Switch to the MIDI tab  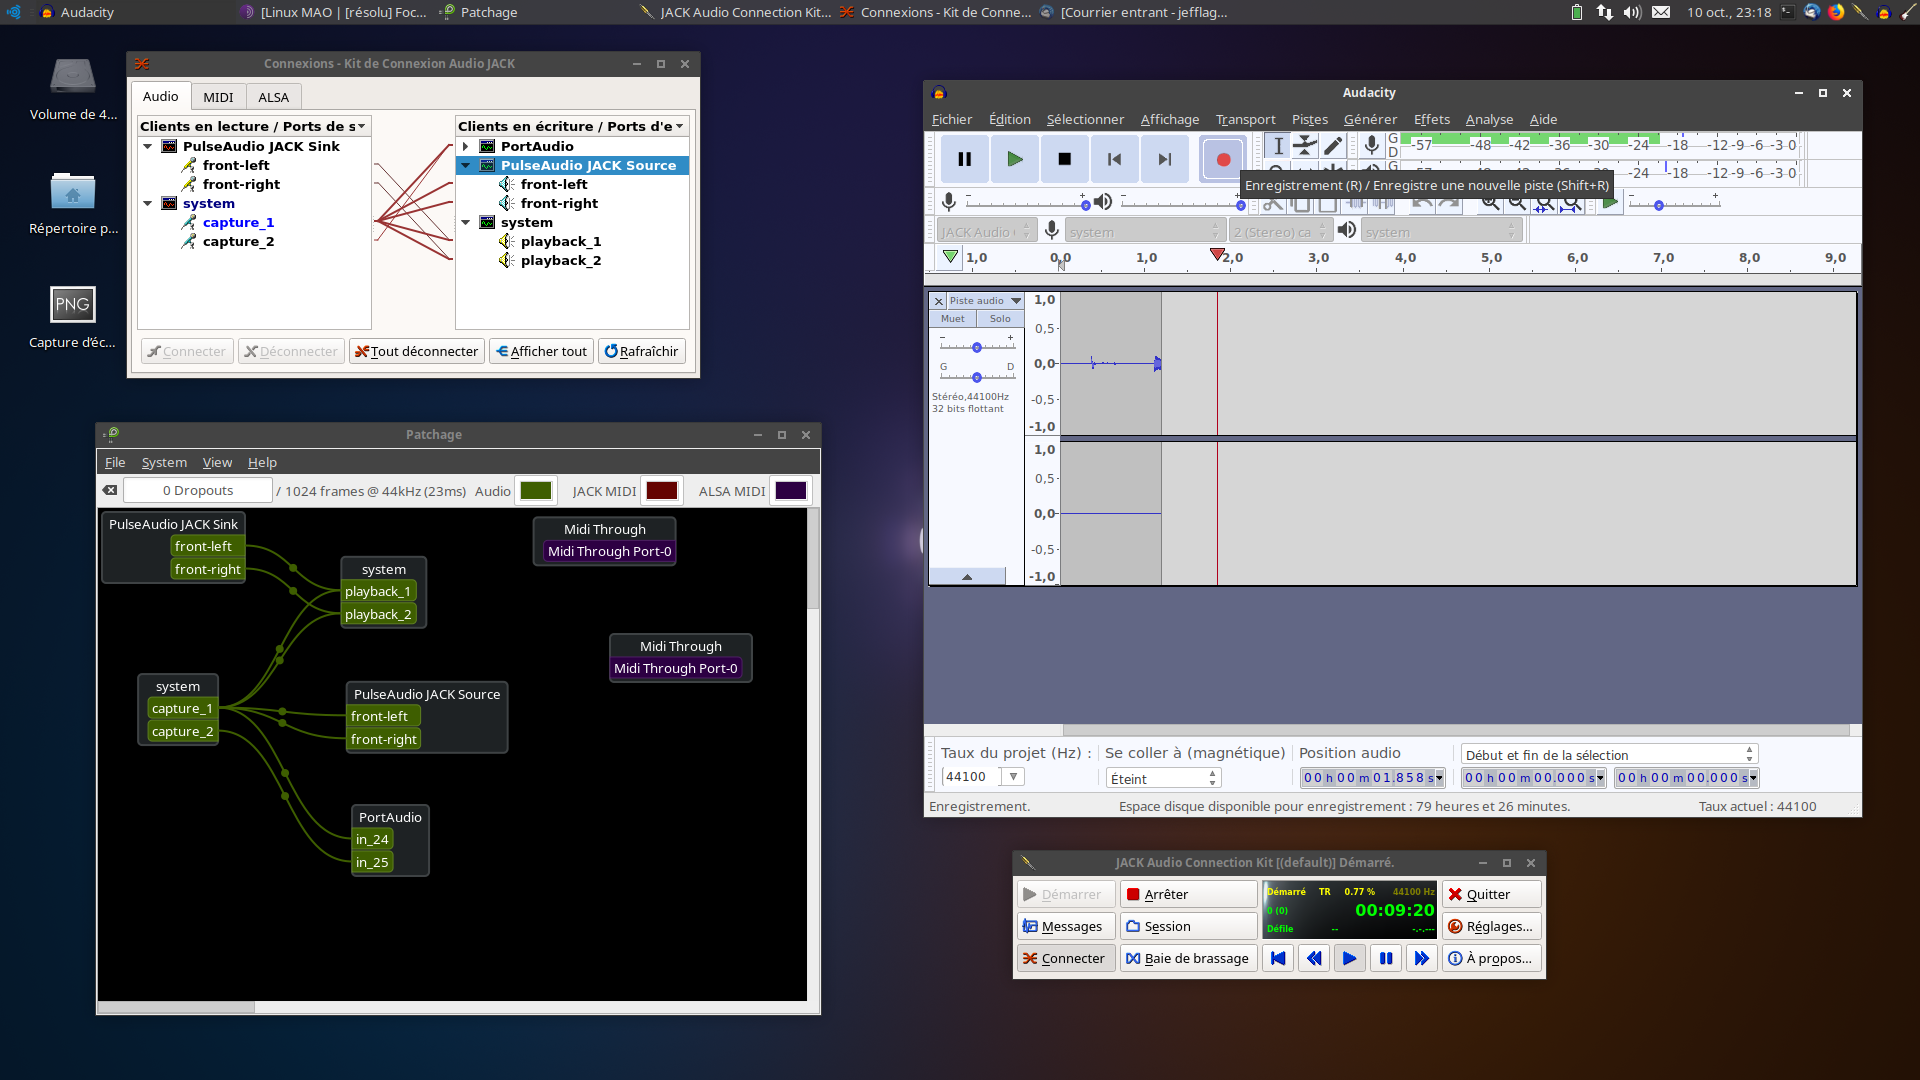point(218,97)
